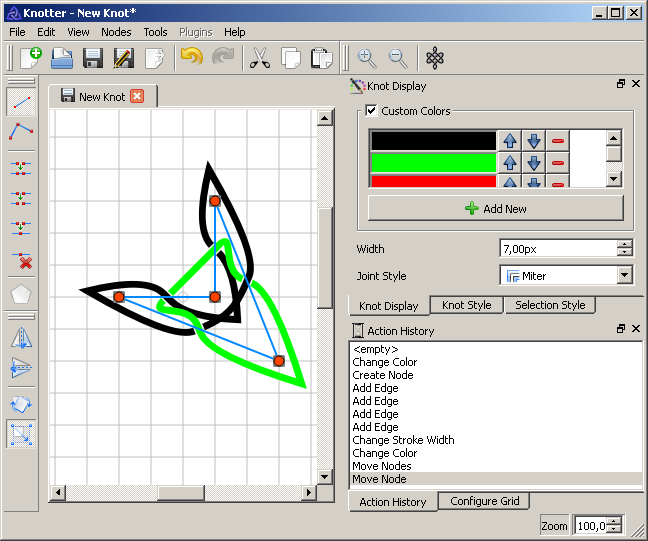Increase Width spinner value
Viewport: 648px width, 541px height.
pos(624,245)
